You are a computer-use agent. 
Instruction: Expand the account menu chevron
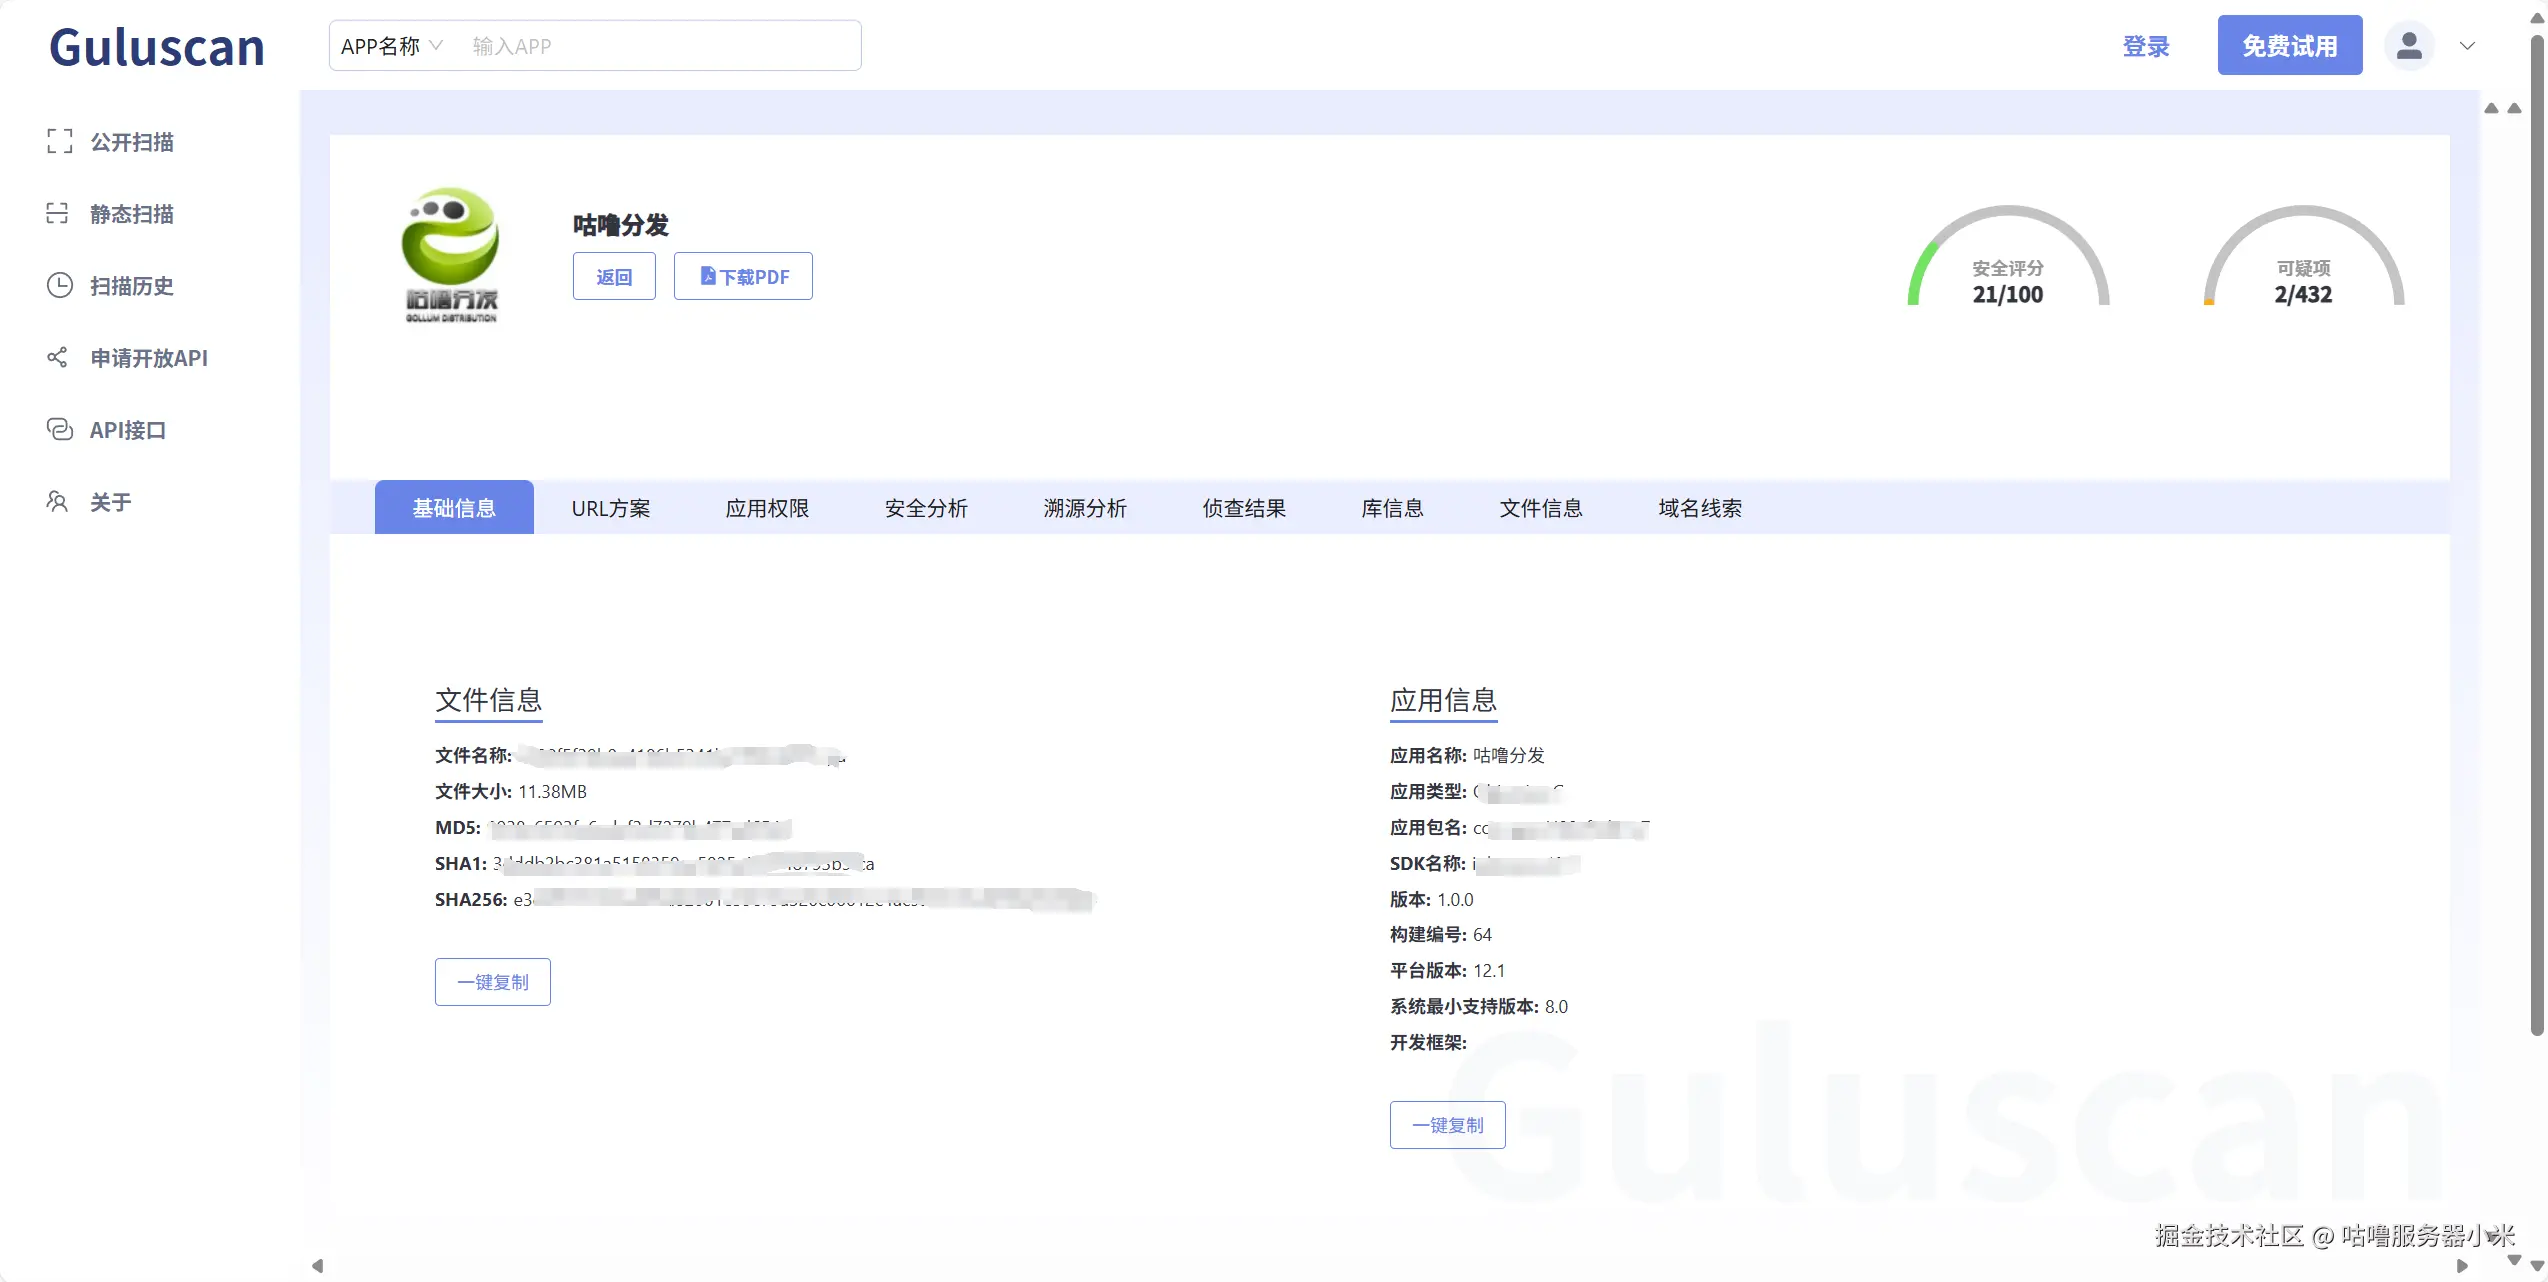[x=2467, y=46]
